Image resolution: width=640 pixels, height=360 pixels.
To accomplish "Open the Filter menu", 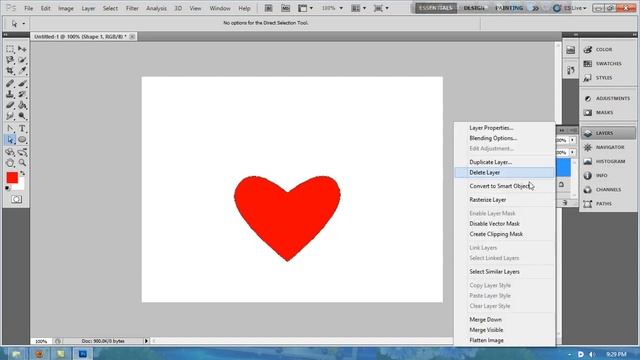I will (132, 8).
